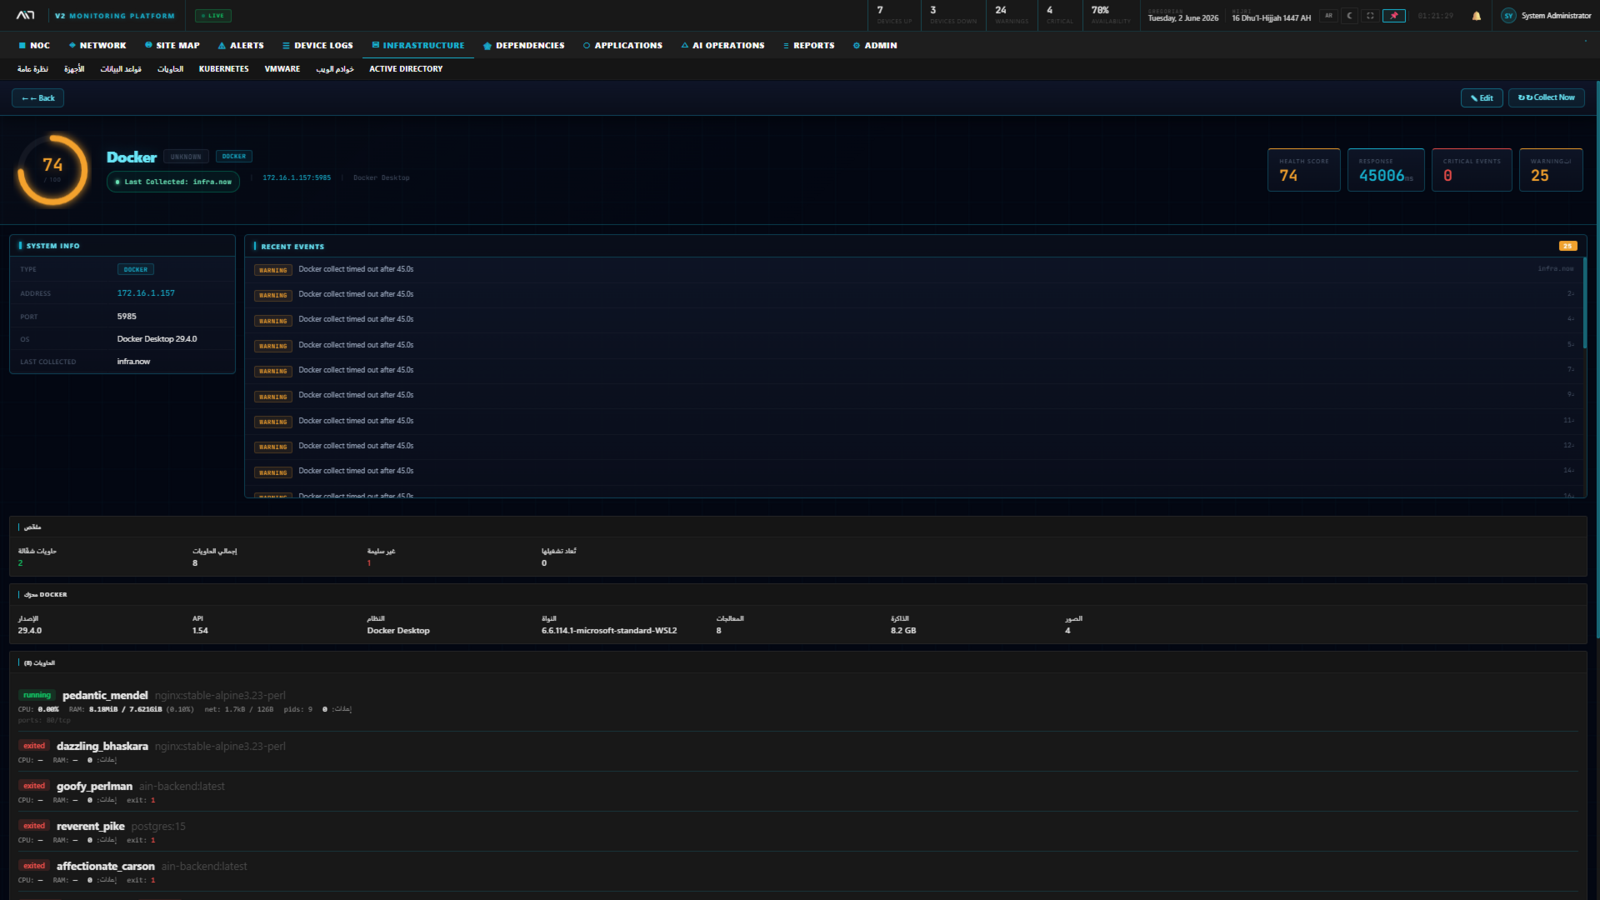
Task: Click the Applications circle icon
Action: point(587,45)
